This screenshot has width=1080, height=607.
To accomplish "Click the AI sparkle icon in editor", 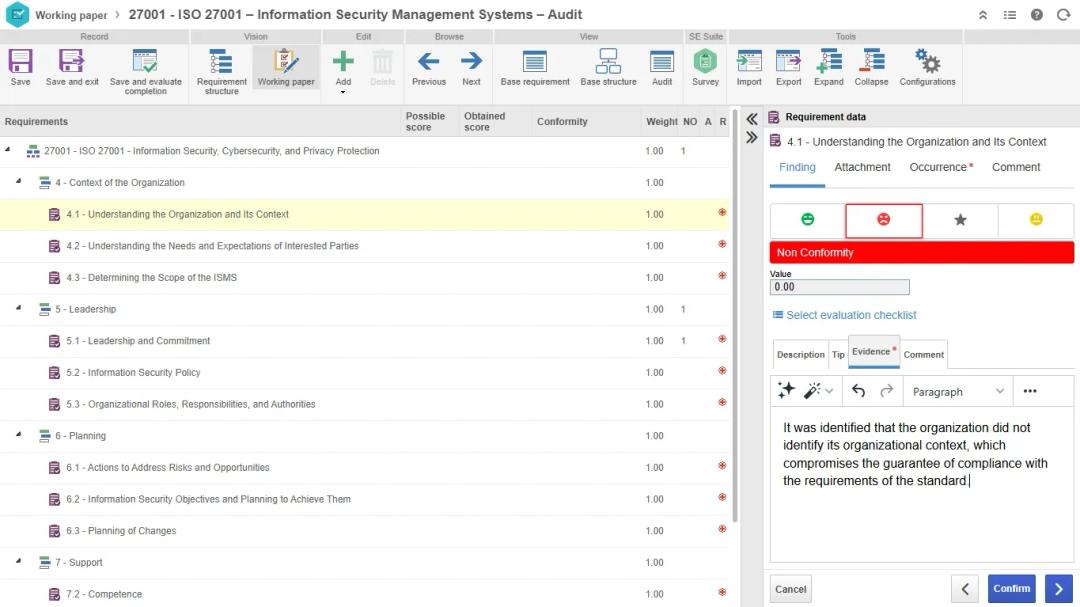I will [786, 391].
